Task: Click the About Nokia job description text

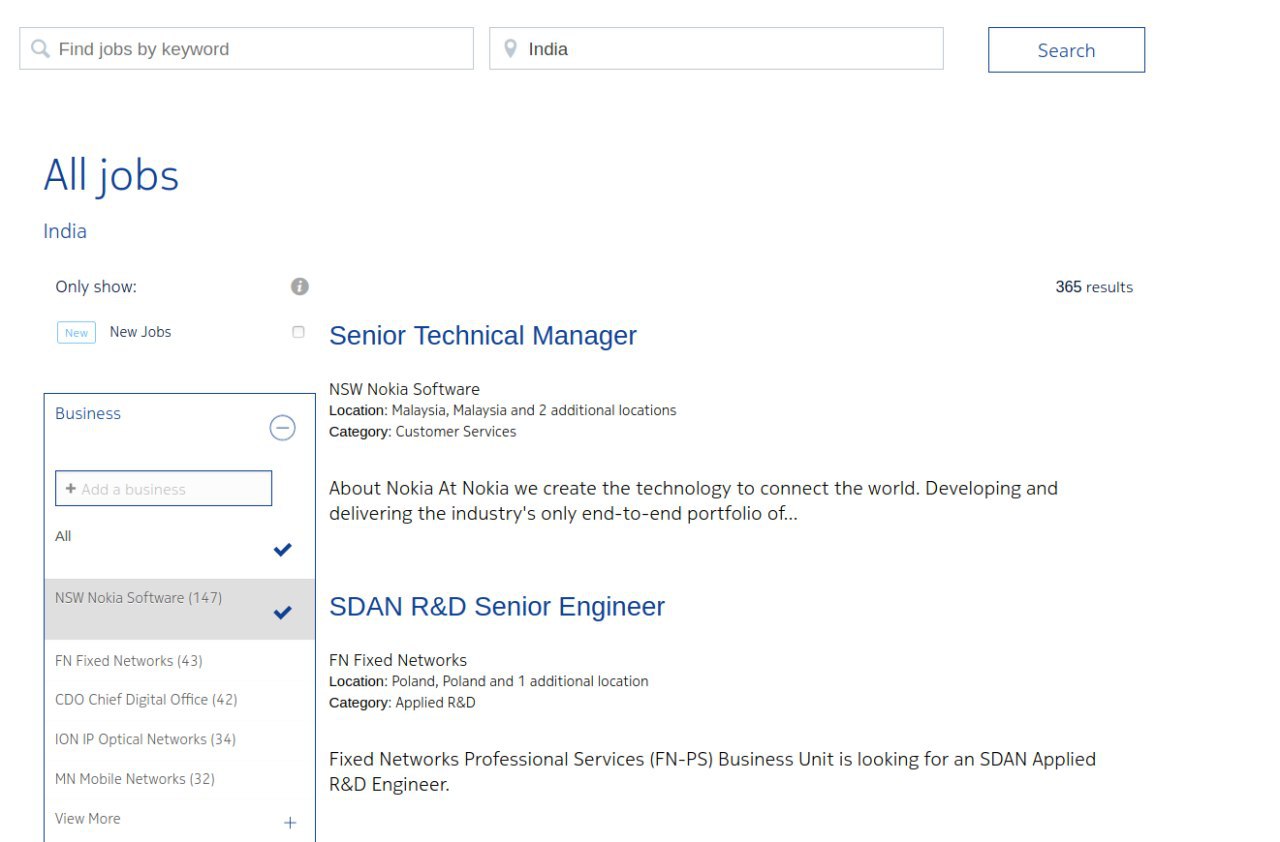Action: point(693,501)
